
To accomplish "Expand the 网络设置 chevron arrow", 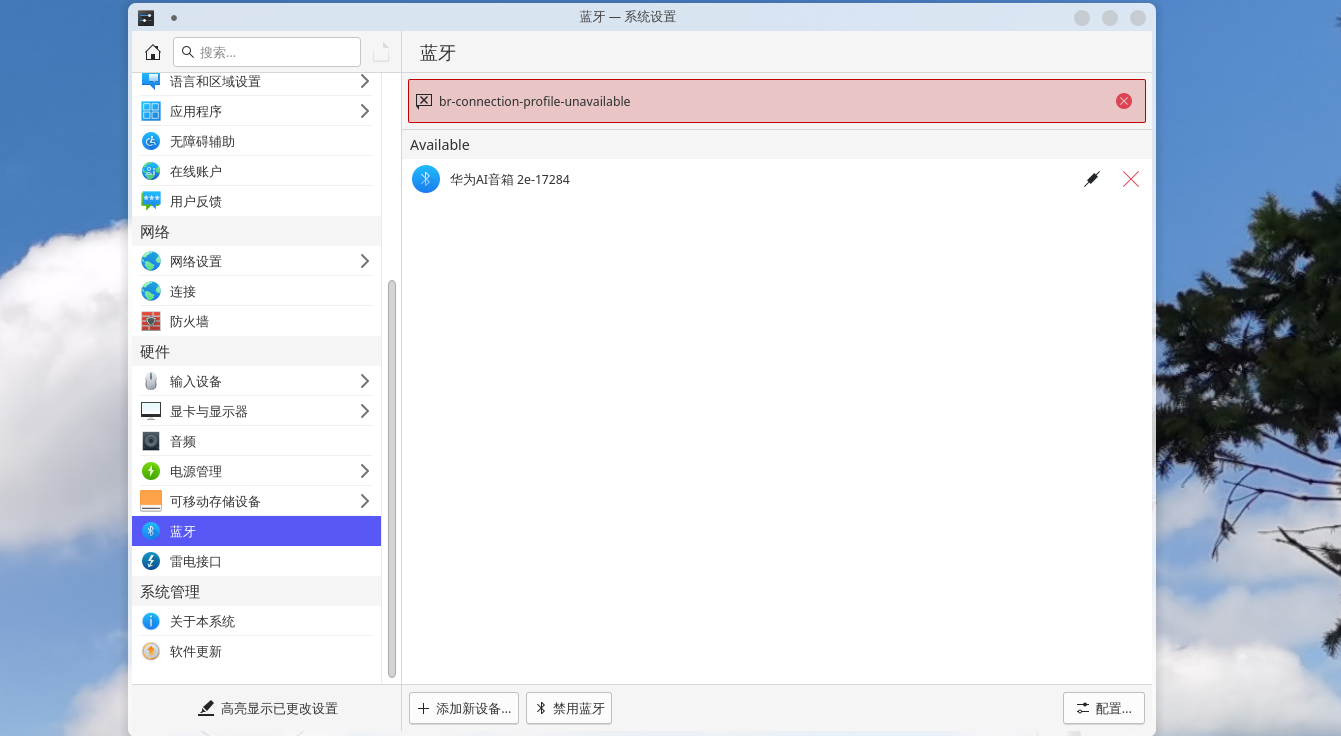I will coord(365,261).
